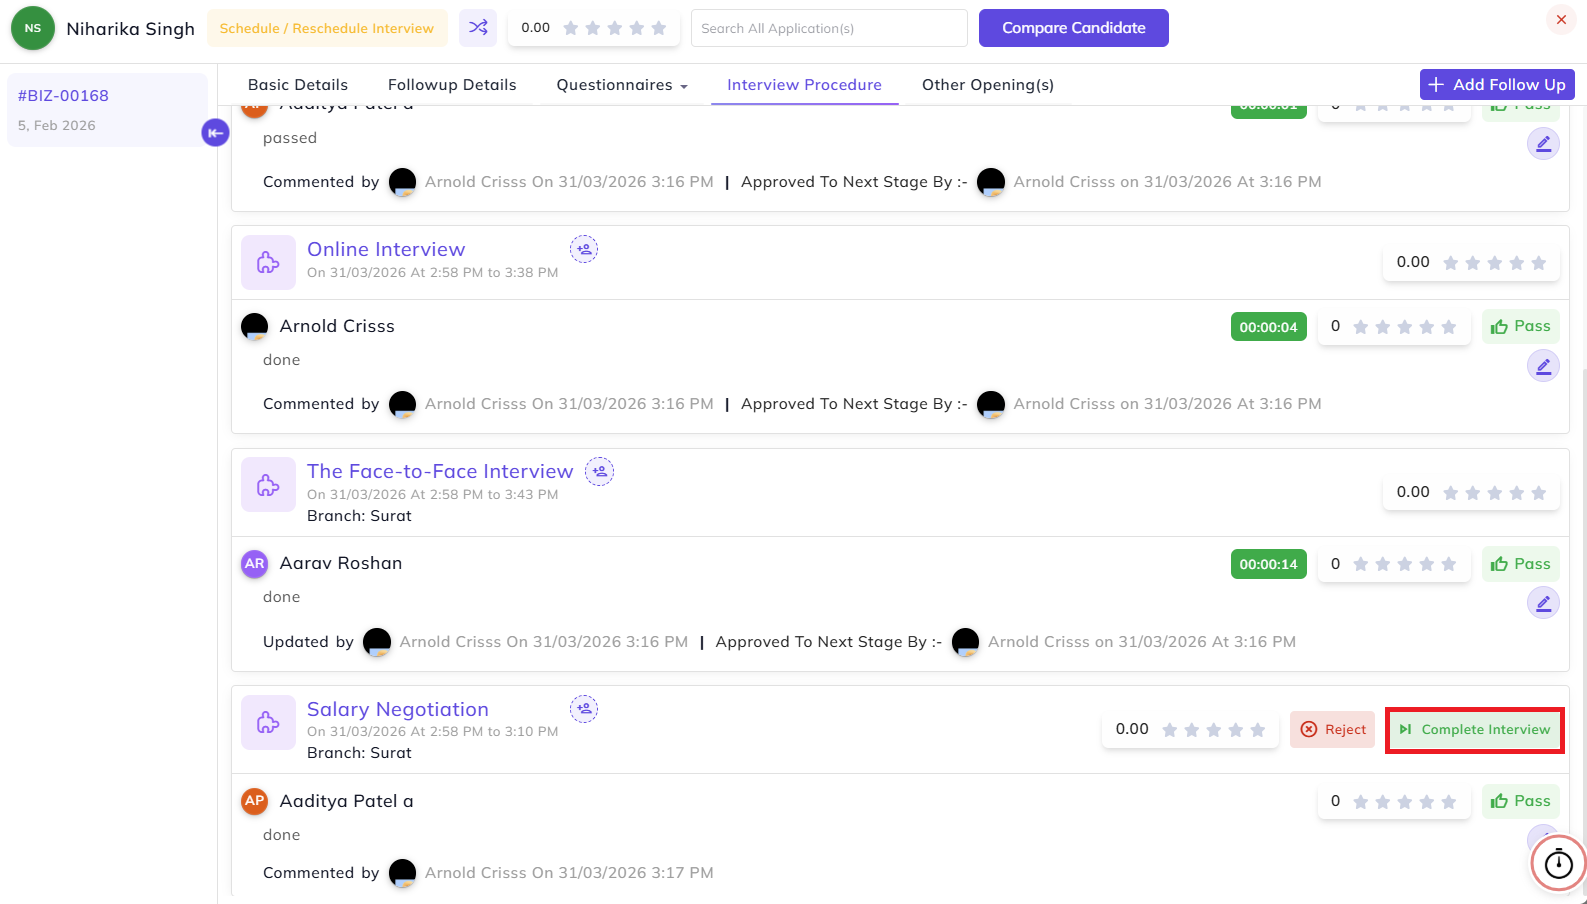Focus the Search All Application(s) field

pyautogui.click(x=829, y=28)
